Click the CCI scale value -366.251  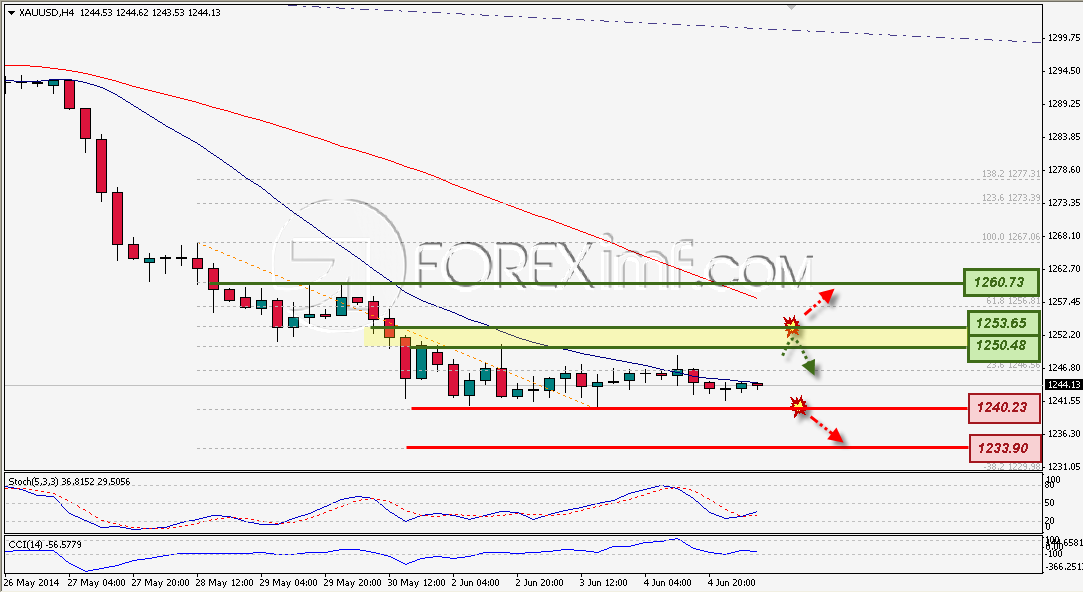1064,567
